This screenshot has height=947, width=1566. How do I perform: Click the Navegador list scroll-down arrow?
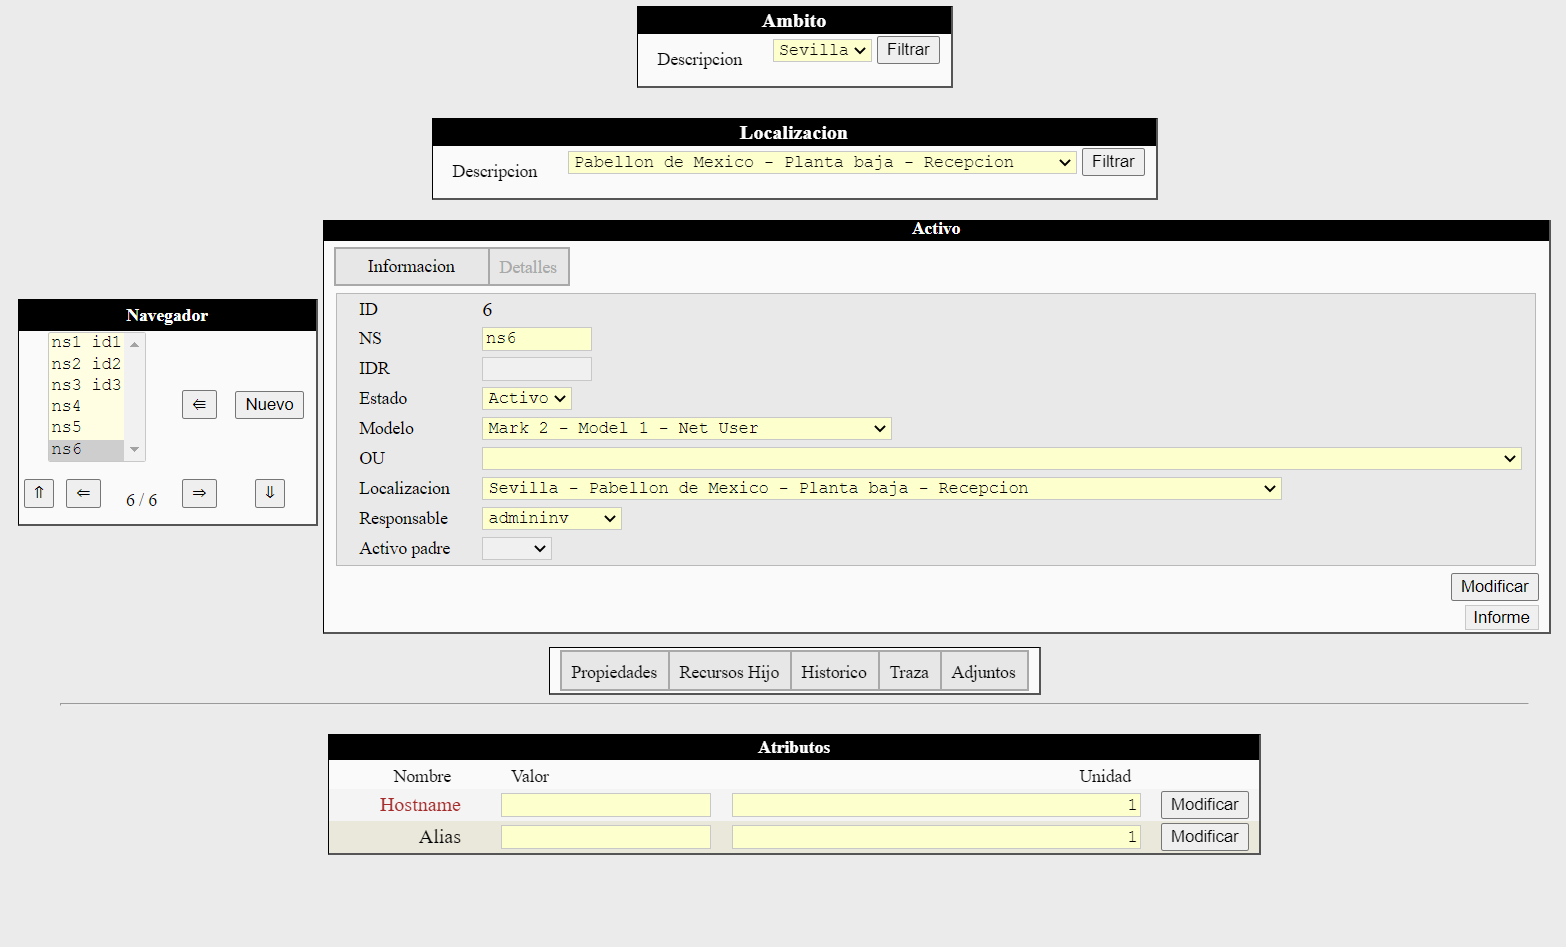(x=135, y=450)
